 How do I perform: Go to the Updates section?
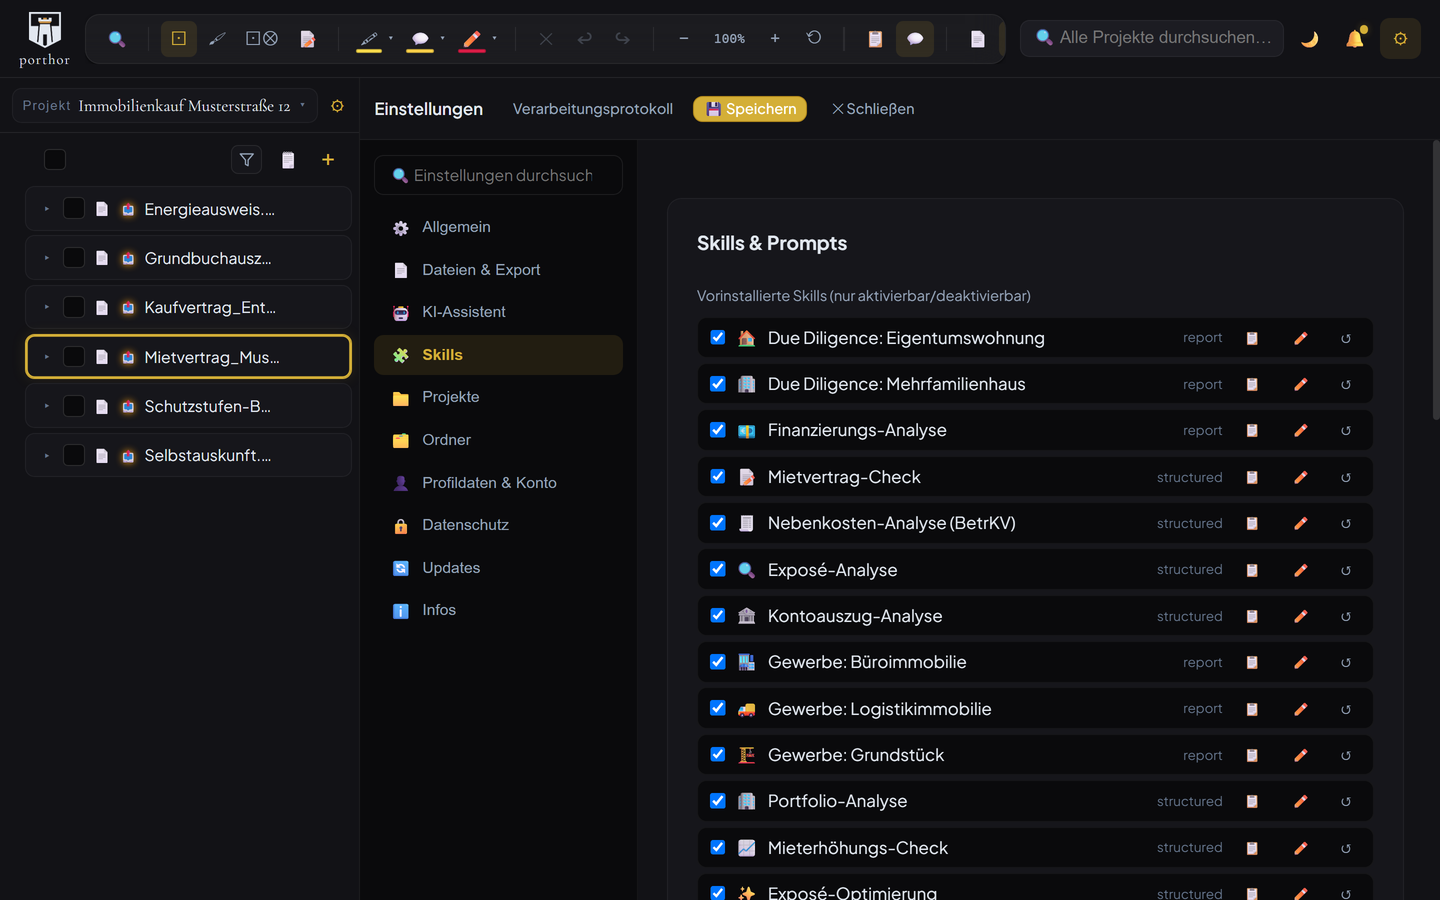coord(498,568)
